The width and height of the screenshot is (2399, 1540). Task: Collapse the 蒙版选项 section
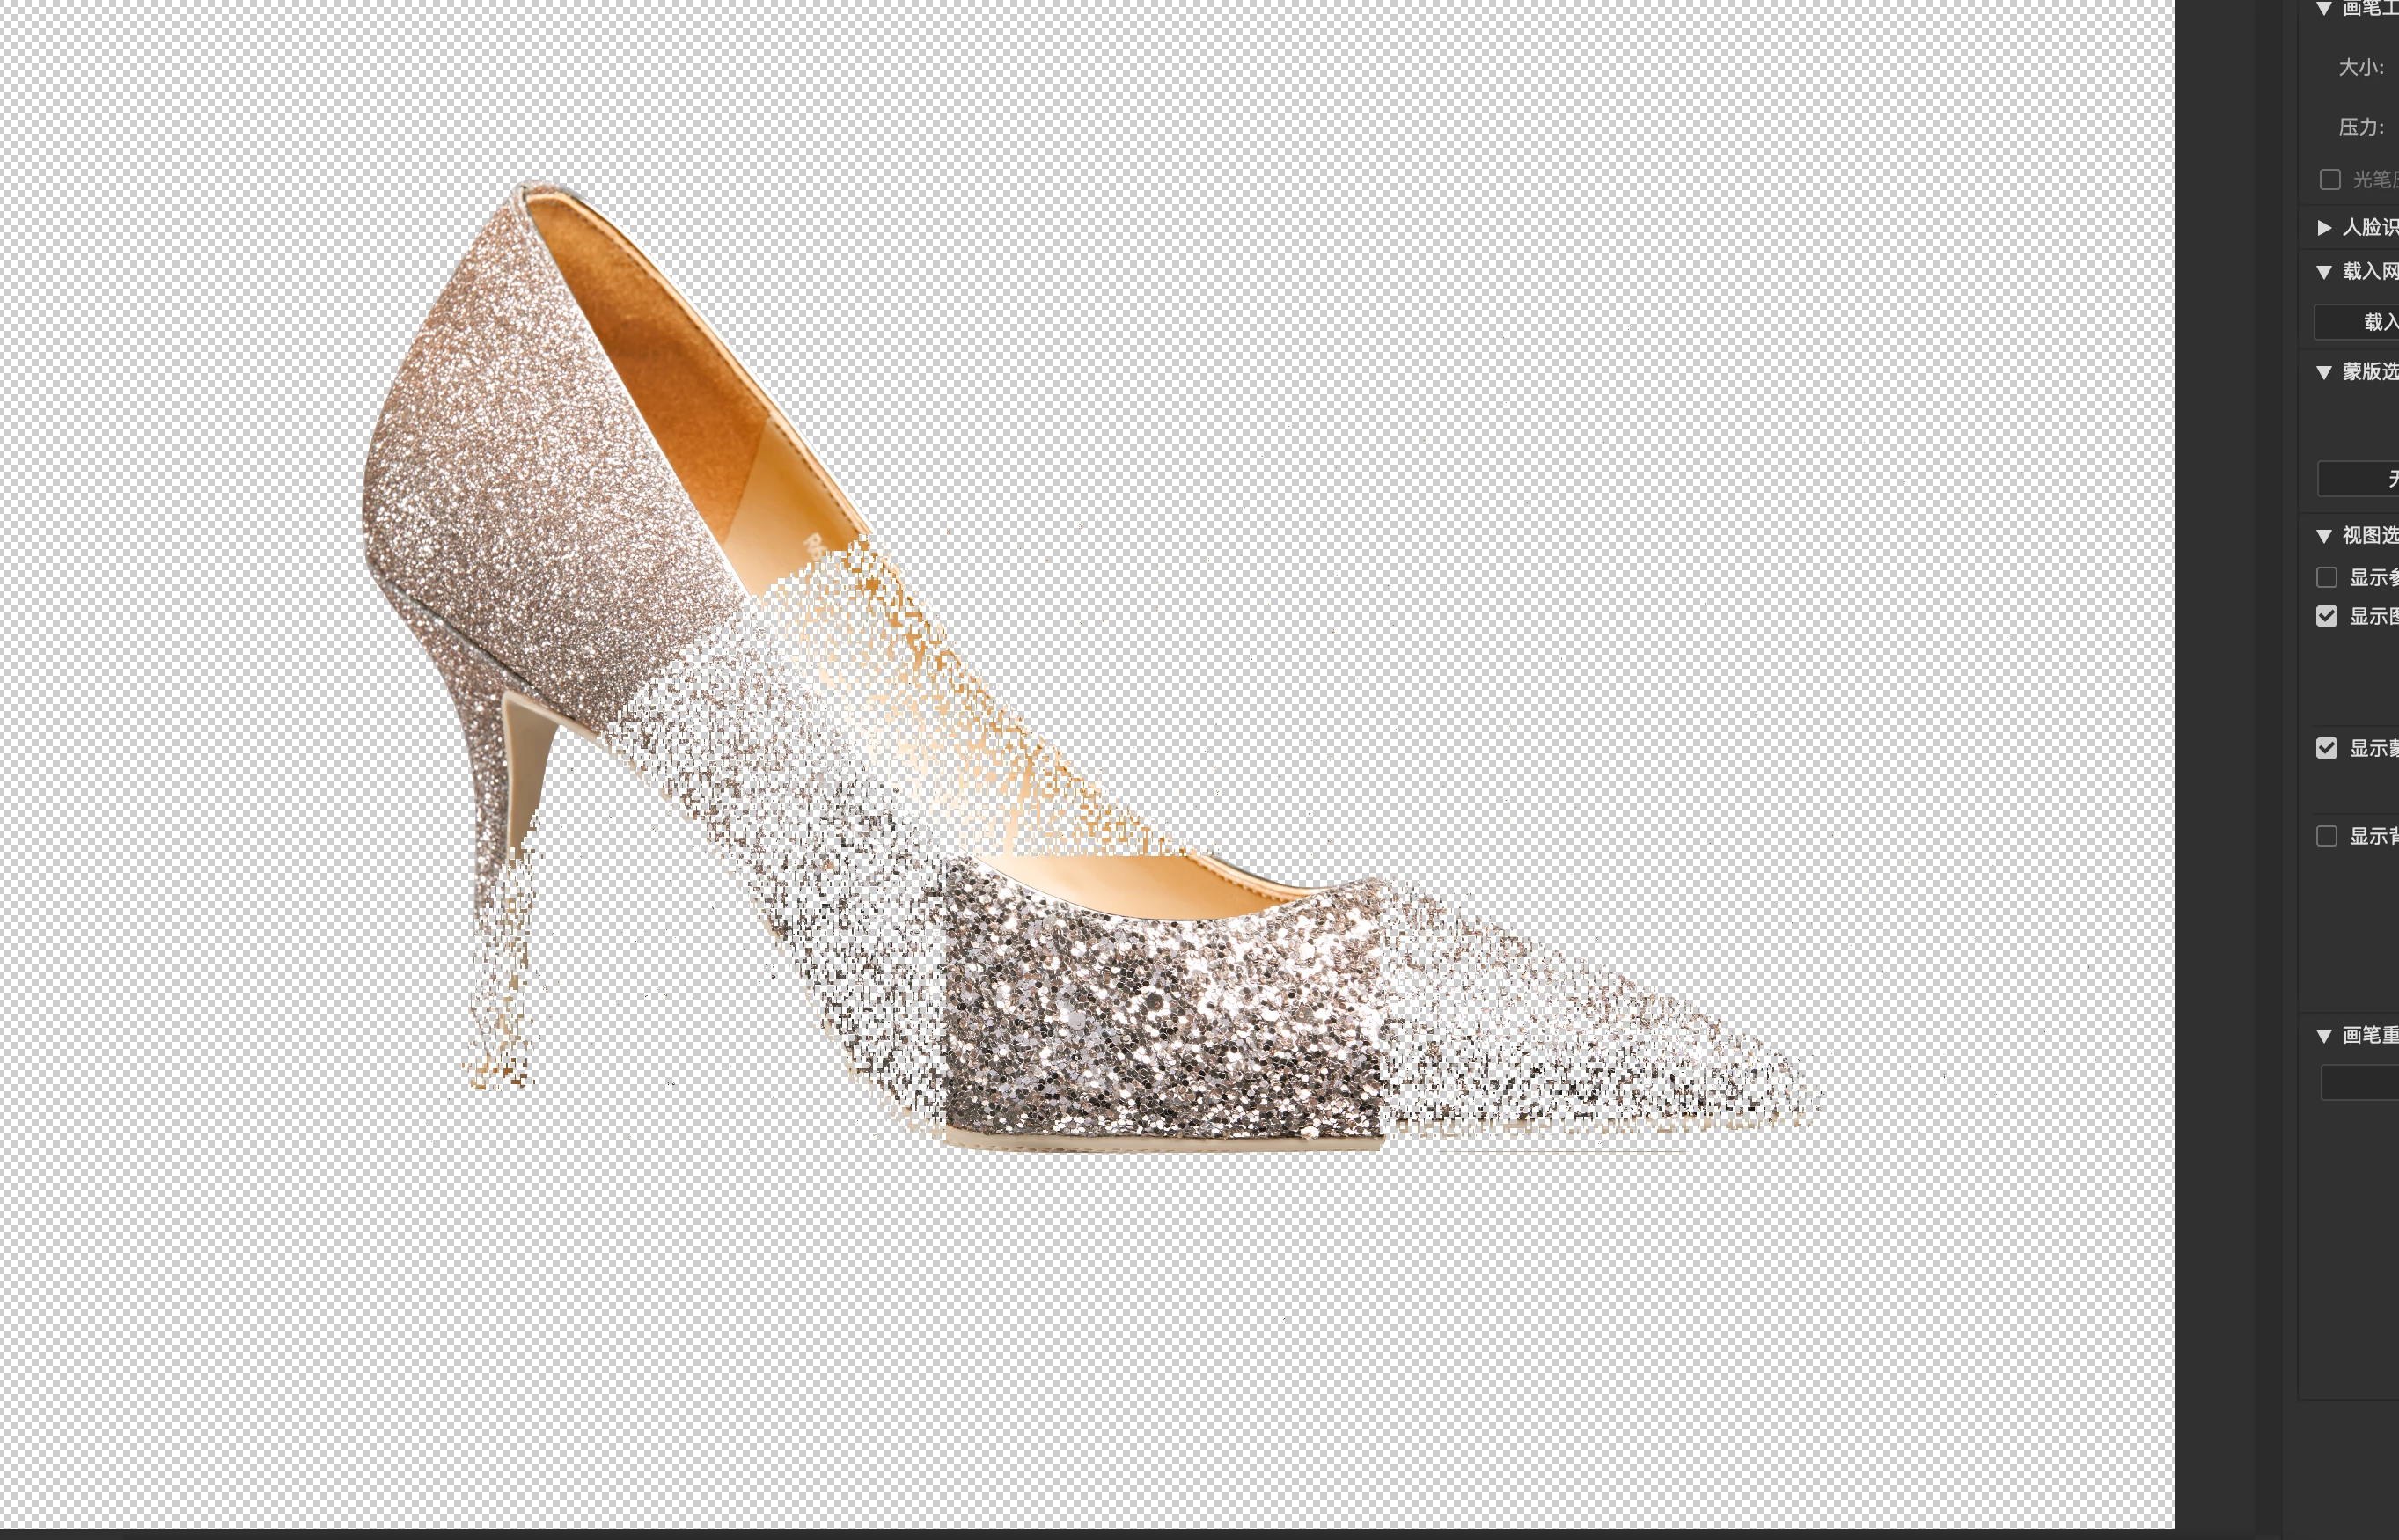pyautogui.click(x=2324, y=372)
